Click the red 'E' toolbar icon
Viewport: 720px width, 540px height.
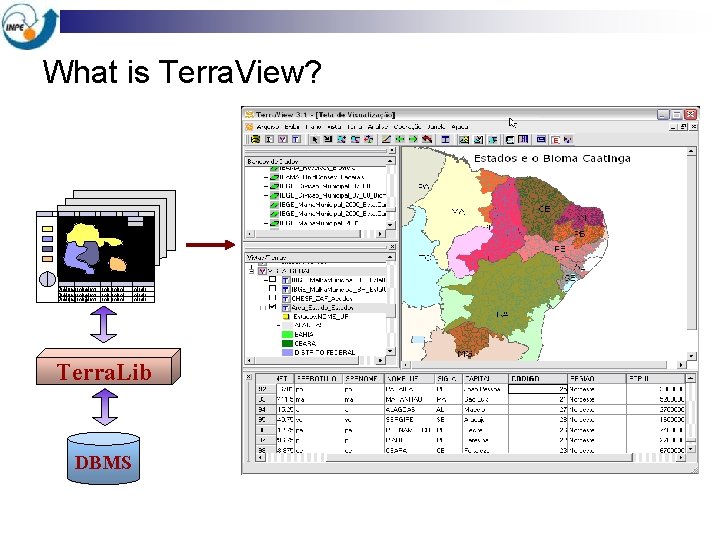tap(555, 140)
